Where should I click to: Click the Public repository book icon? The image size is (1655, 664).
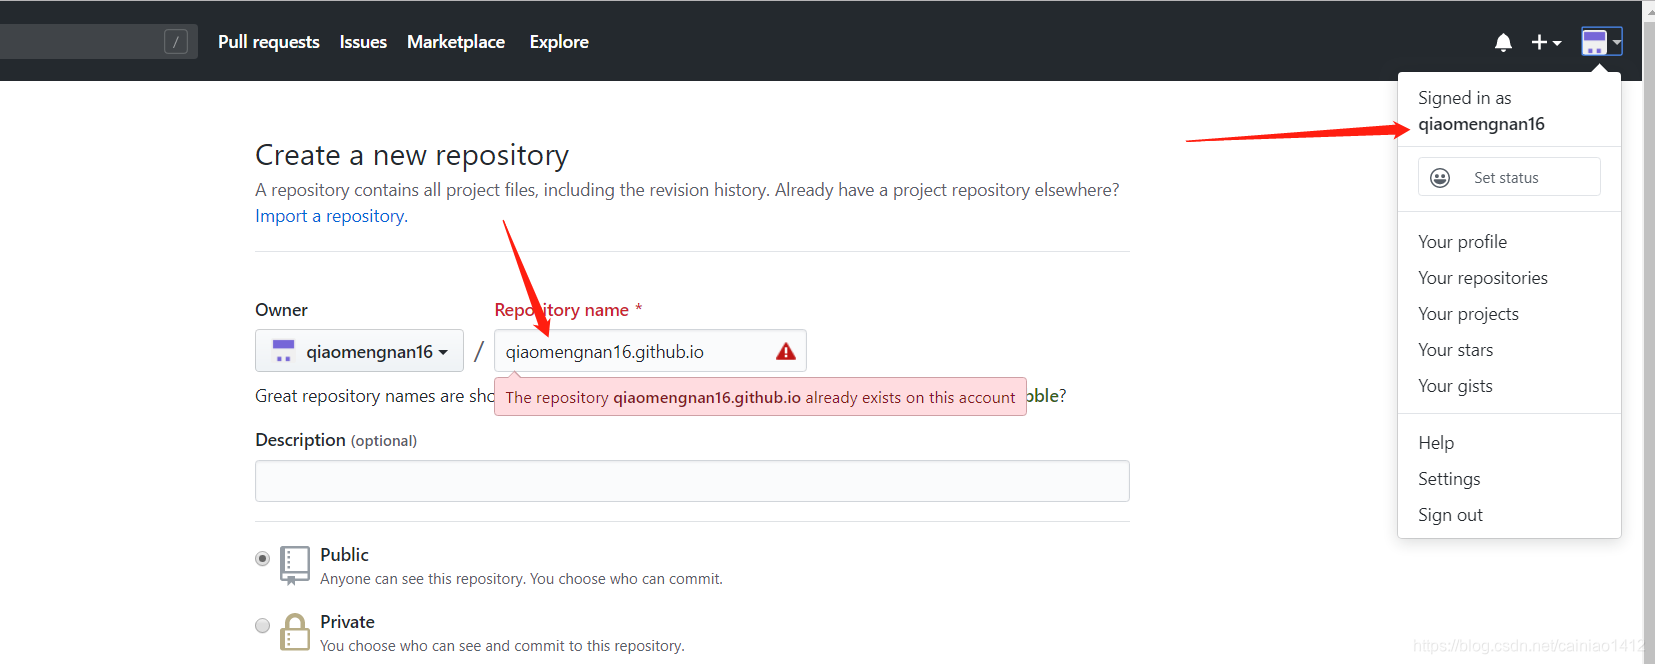coord(294,565)
